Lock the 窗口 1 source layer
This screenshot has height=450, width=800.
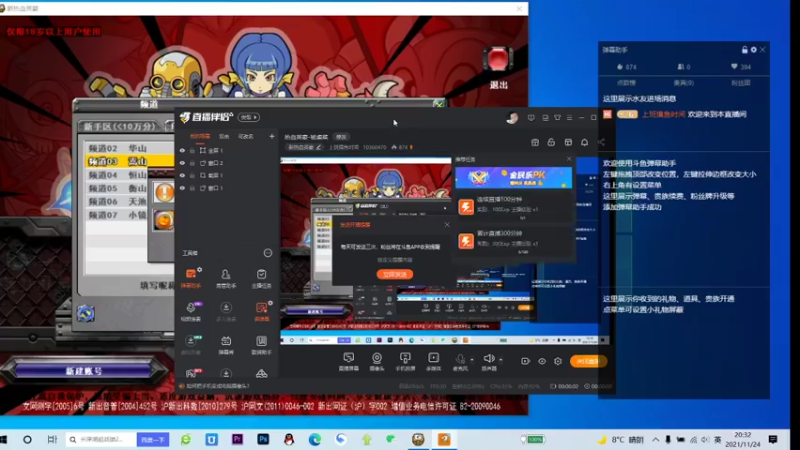192,188
